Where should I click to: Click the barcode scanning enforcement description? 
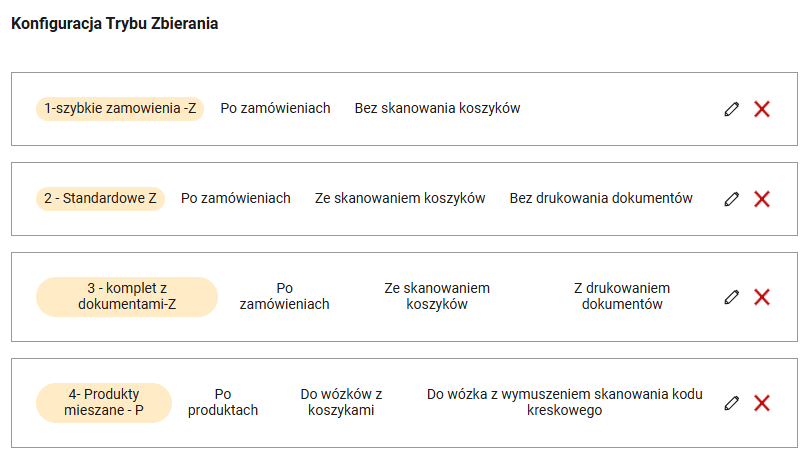564,402
